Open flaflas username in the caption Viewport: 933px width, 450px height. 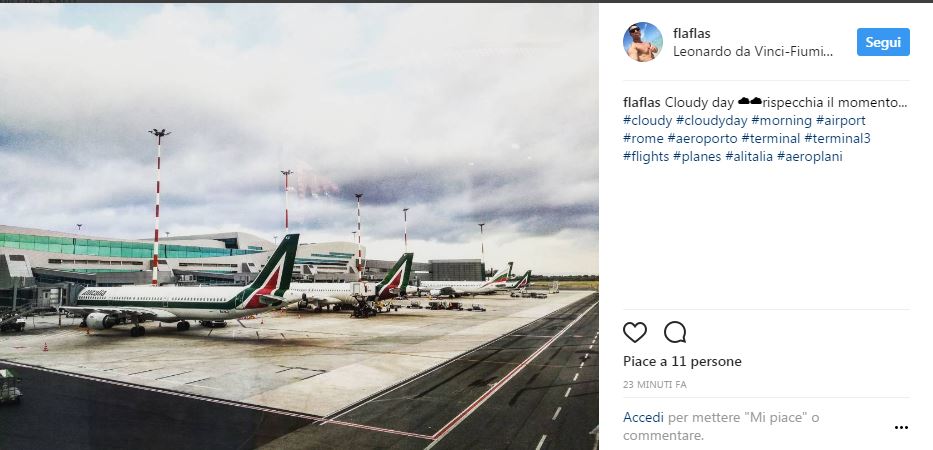641,102
